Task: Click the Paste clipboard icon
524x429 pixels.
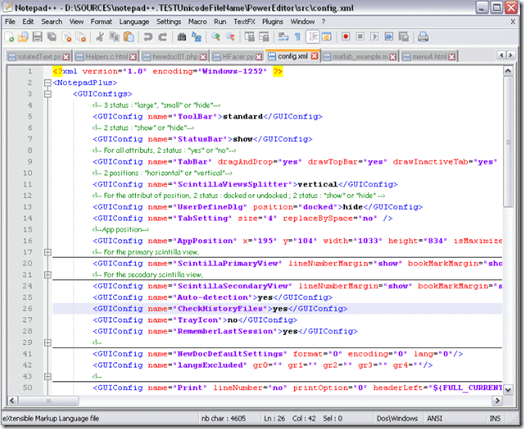Action: [x=129, y=37]
